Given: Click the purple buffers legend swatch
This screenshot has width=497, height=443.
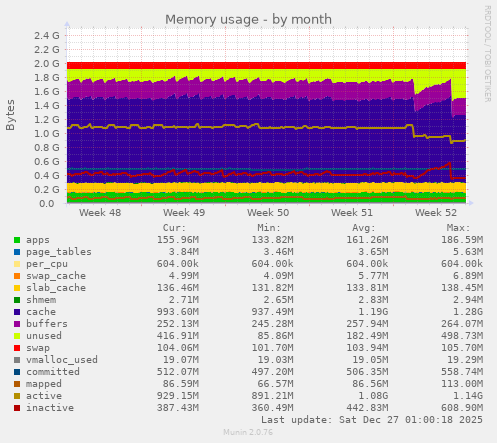Looking at the screenshot, I should click(17, 324).
